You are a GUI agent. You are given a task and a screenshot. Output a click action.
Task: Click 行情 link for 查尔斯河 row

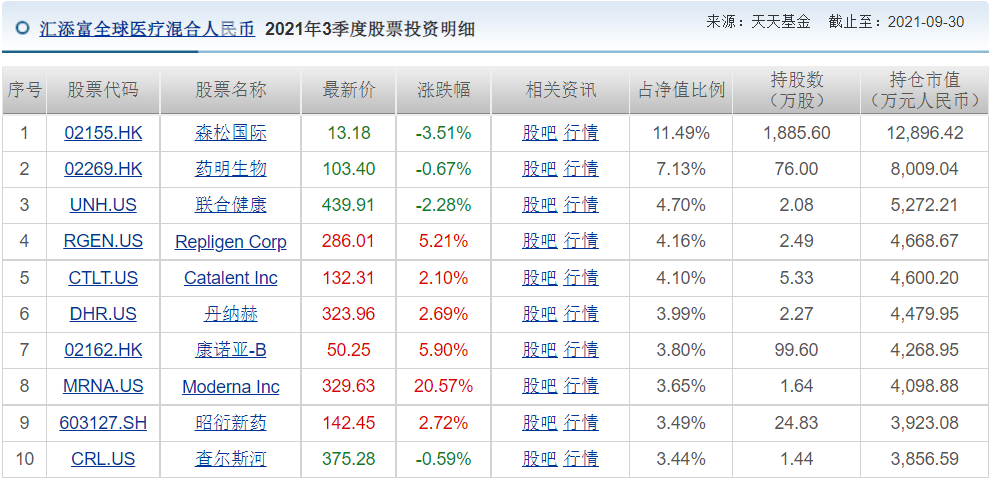(580, 459)
